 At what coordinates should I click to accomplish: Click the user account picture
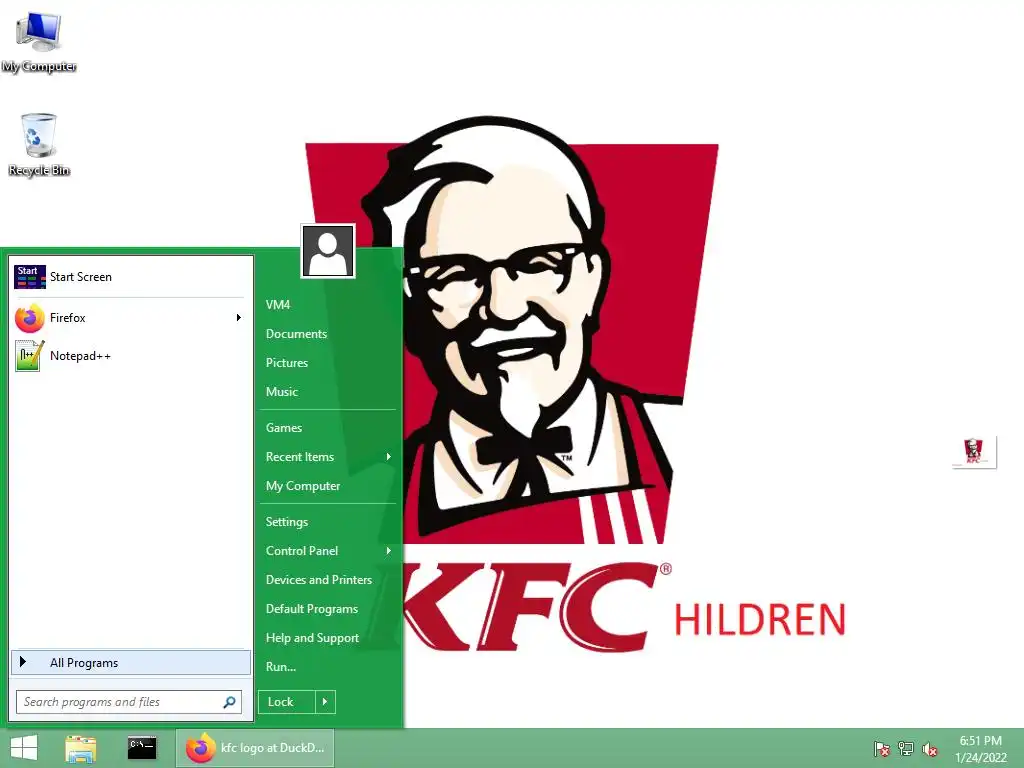coord(328,251)
